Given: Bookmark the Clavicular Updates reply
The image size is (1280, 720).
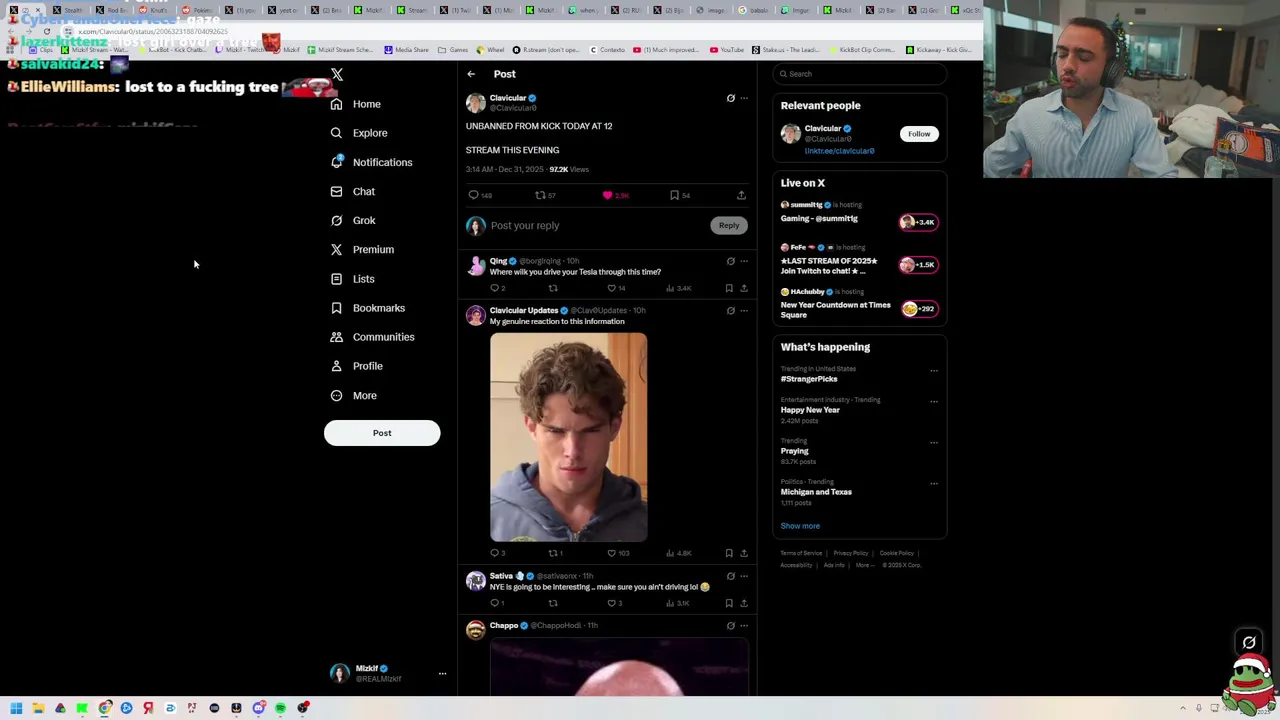Looking at the screenshot, I should coord(729,553).
